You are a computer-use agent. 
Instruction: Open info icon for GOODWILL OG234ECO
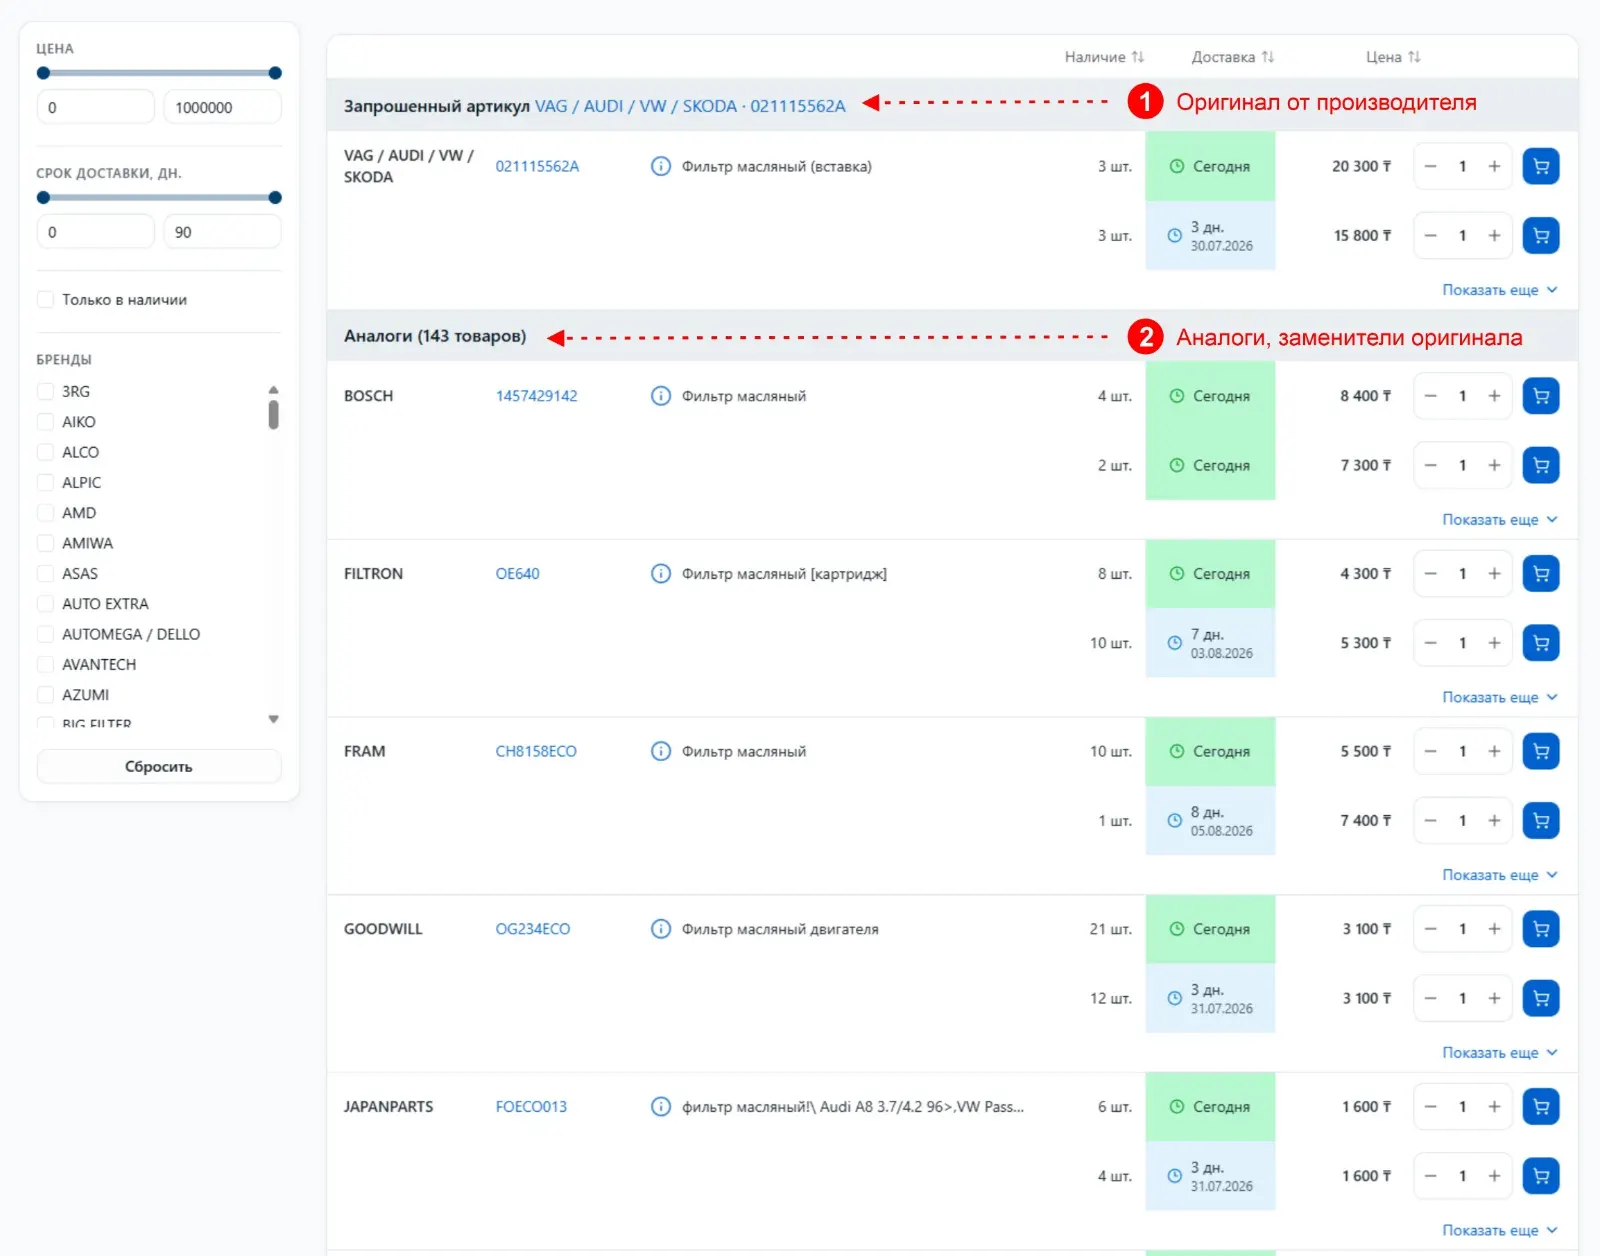tap(661, 929)
